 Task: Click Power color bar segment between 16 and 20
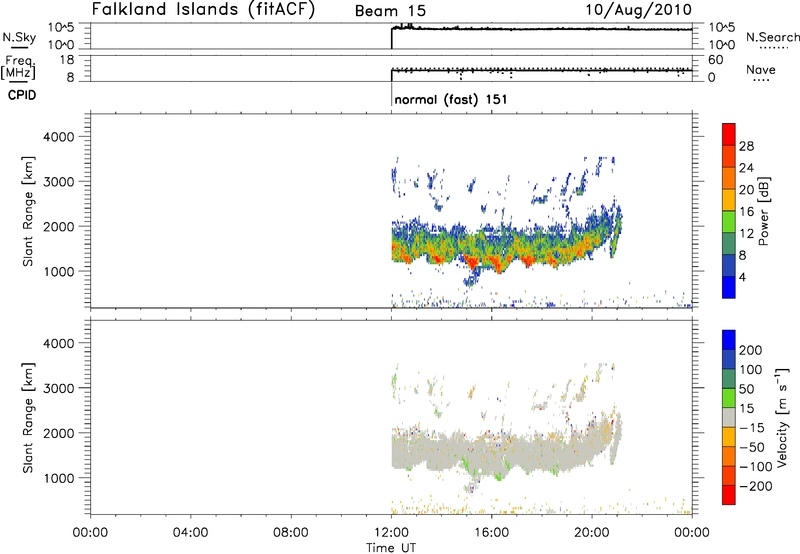coord(729,200)
